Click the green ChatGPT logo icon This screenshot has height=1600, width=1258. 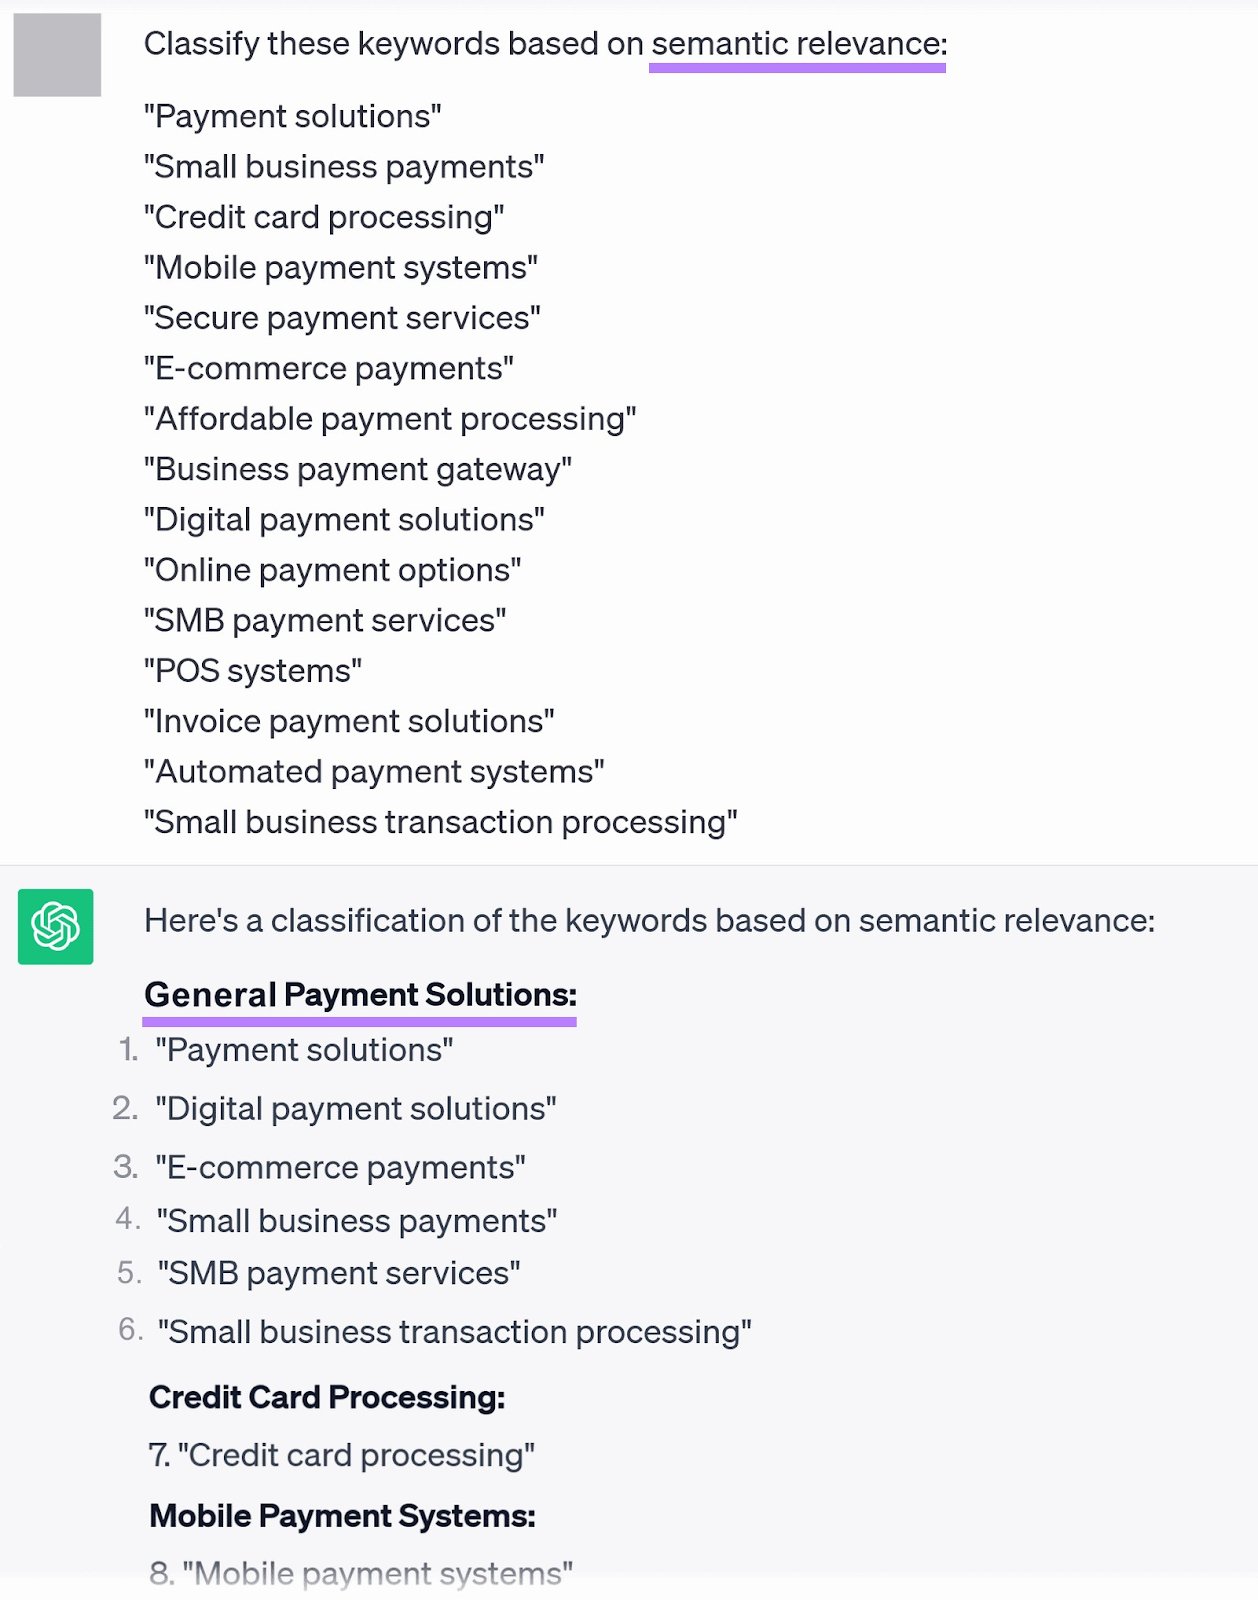point(56,926)
